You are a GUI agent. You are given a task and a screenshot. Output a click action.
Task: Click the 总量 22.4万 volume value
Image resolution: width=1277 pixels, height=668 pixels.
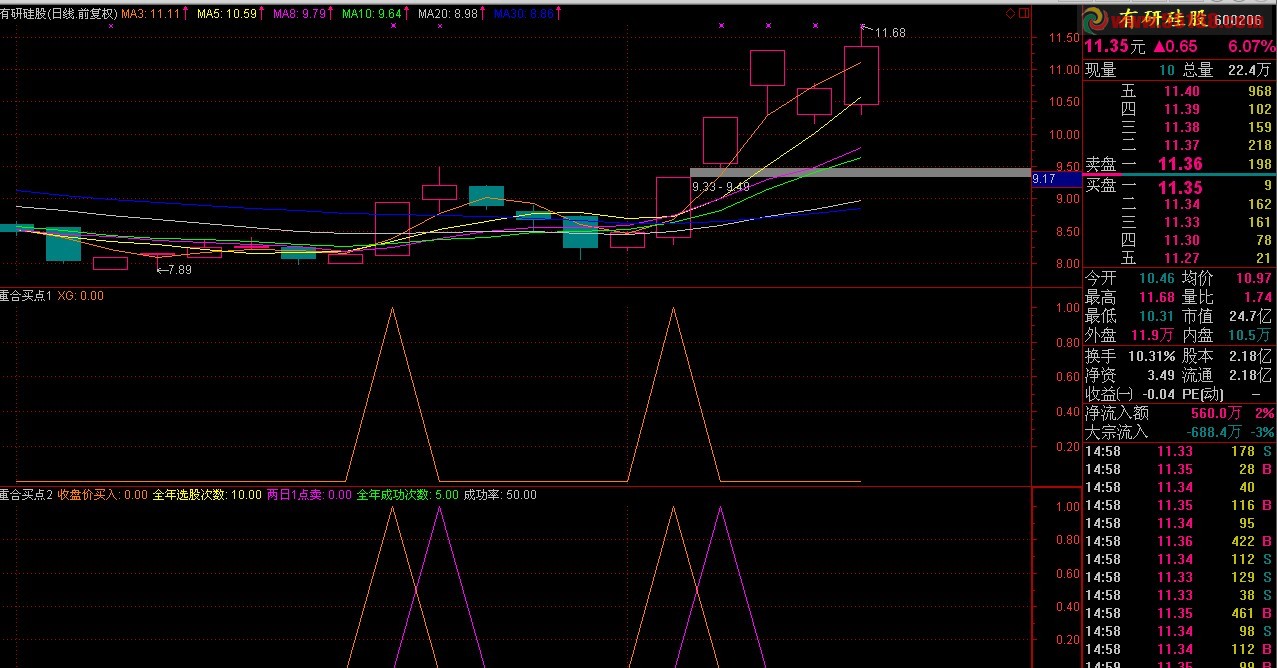(x=1229, y=70)
